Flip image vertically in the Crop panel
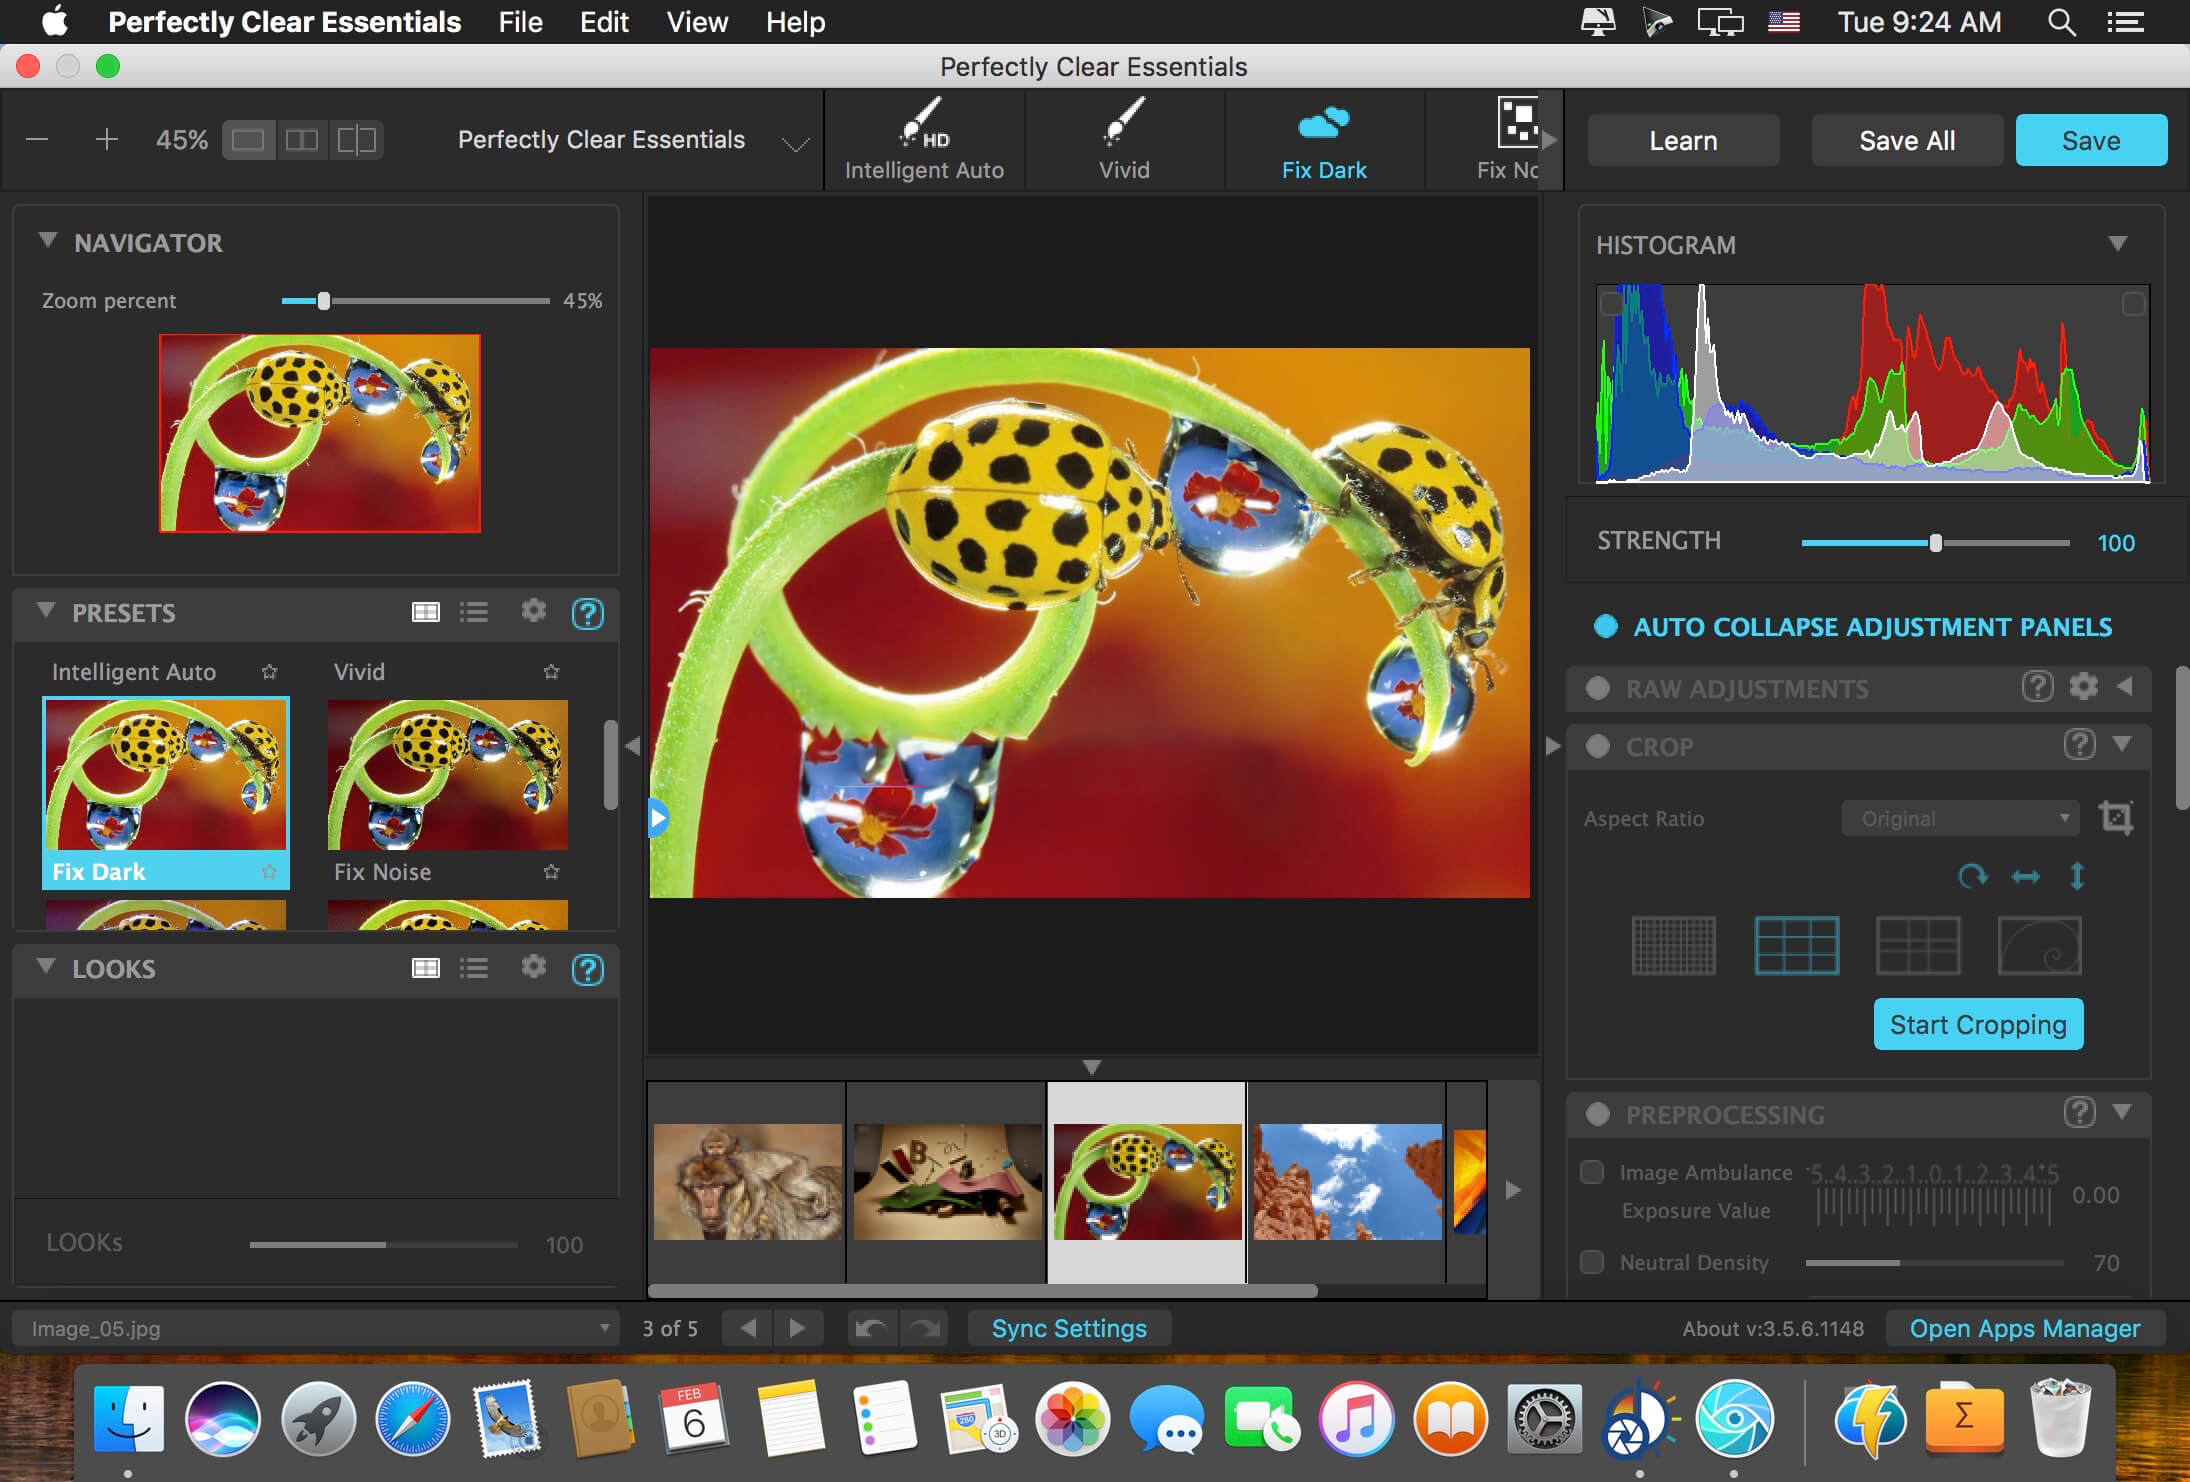Screen dimensions: 2190x1482 (2077, 877)
